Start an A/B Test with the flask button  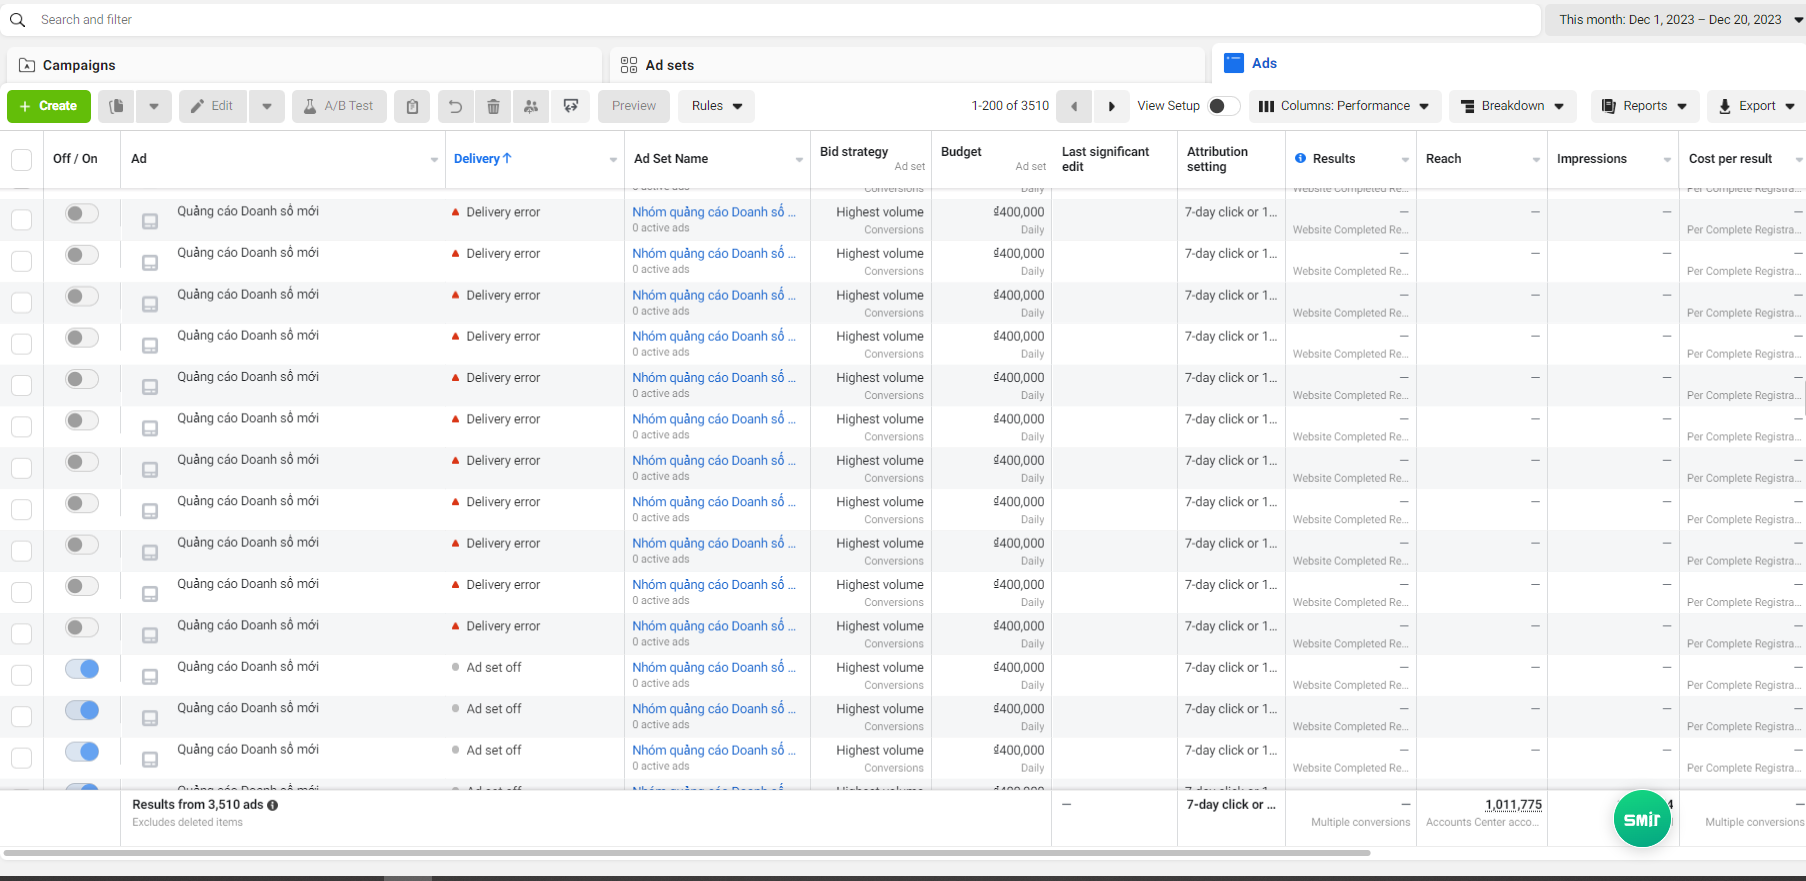pyautogui.click(x=339, y=106)
